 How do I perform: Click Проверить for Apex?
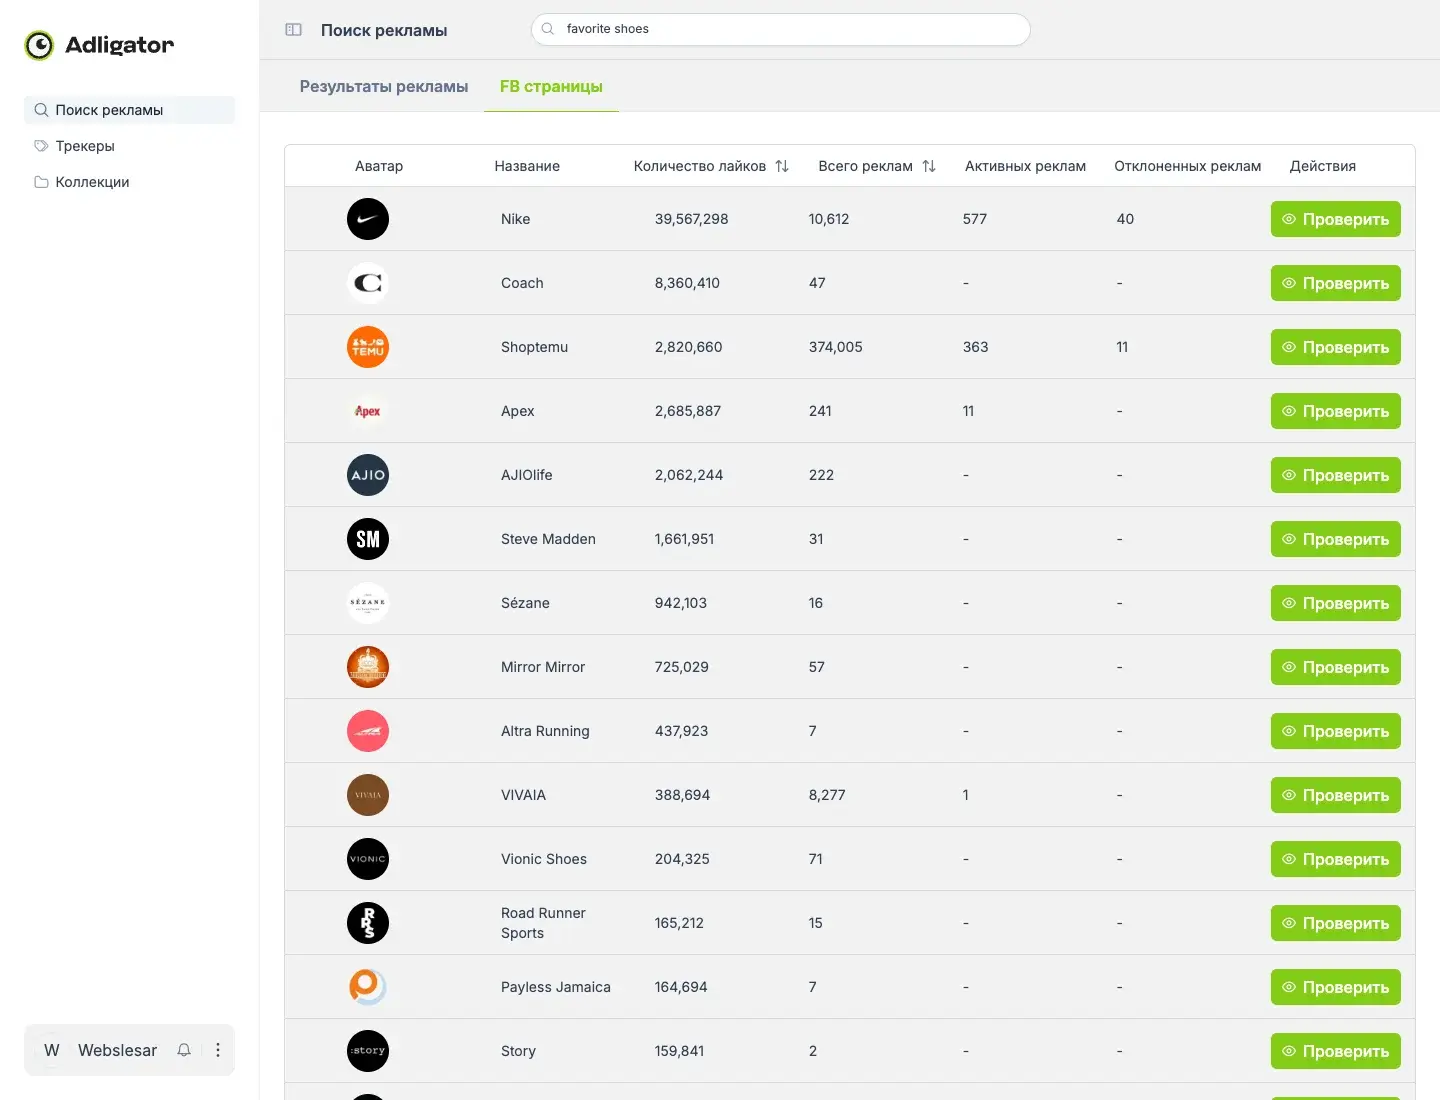pos(1336,411)
